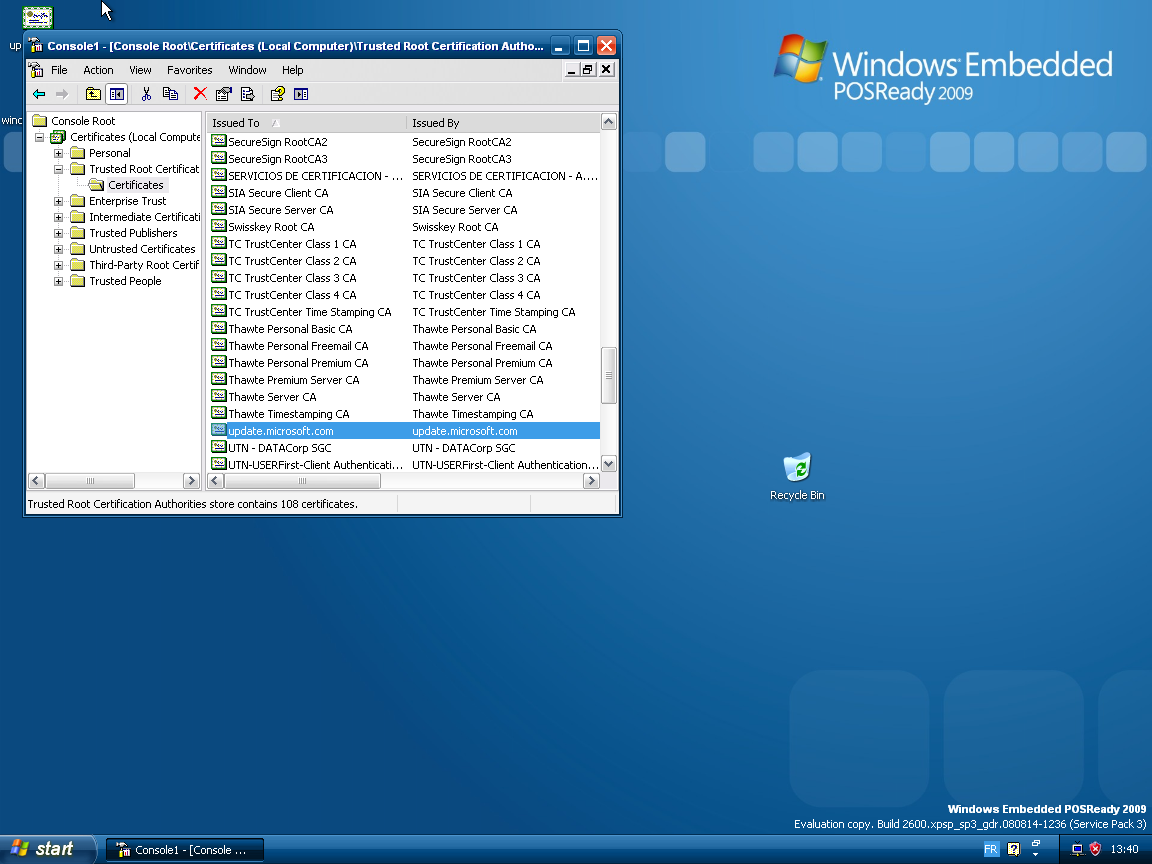The height and width of the screenshot is (864, 1152).
Task: Sort by the Issued By column header
Action: click(x=503, y=123)
